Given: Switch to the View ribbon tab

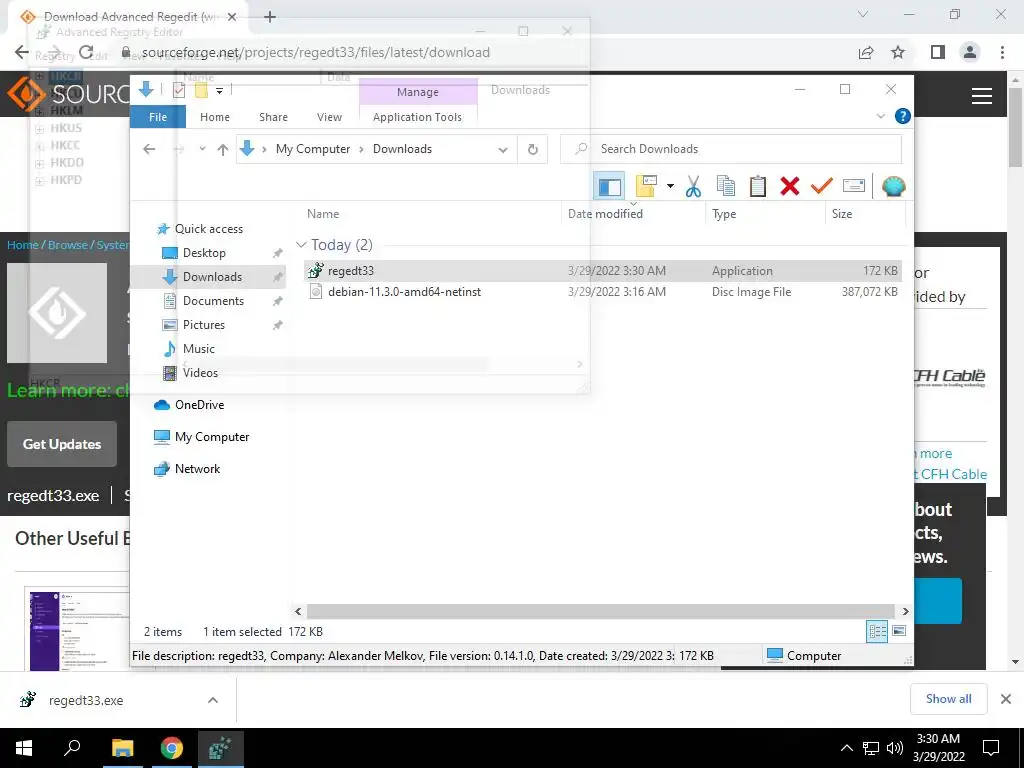Looking at the screenshot, I should (329, 117).
